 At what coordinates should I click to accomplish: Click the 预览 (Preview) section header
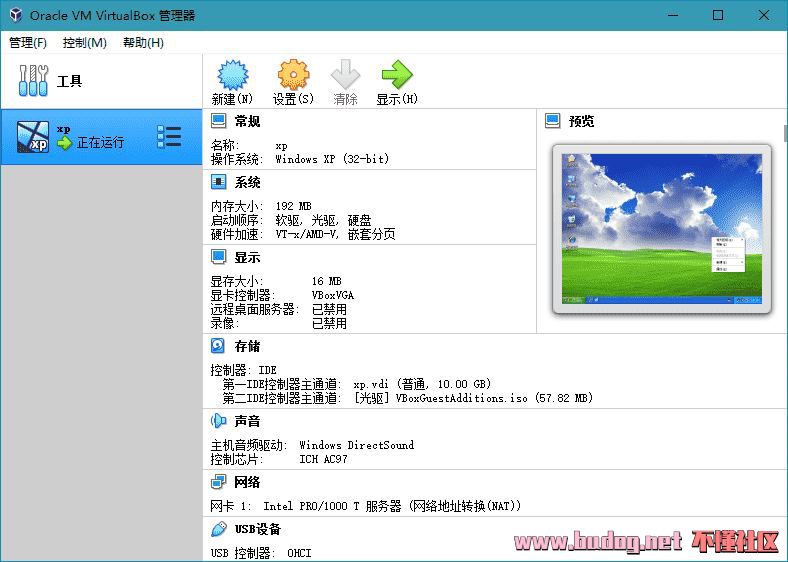581,121
